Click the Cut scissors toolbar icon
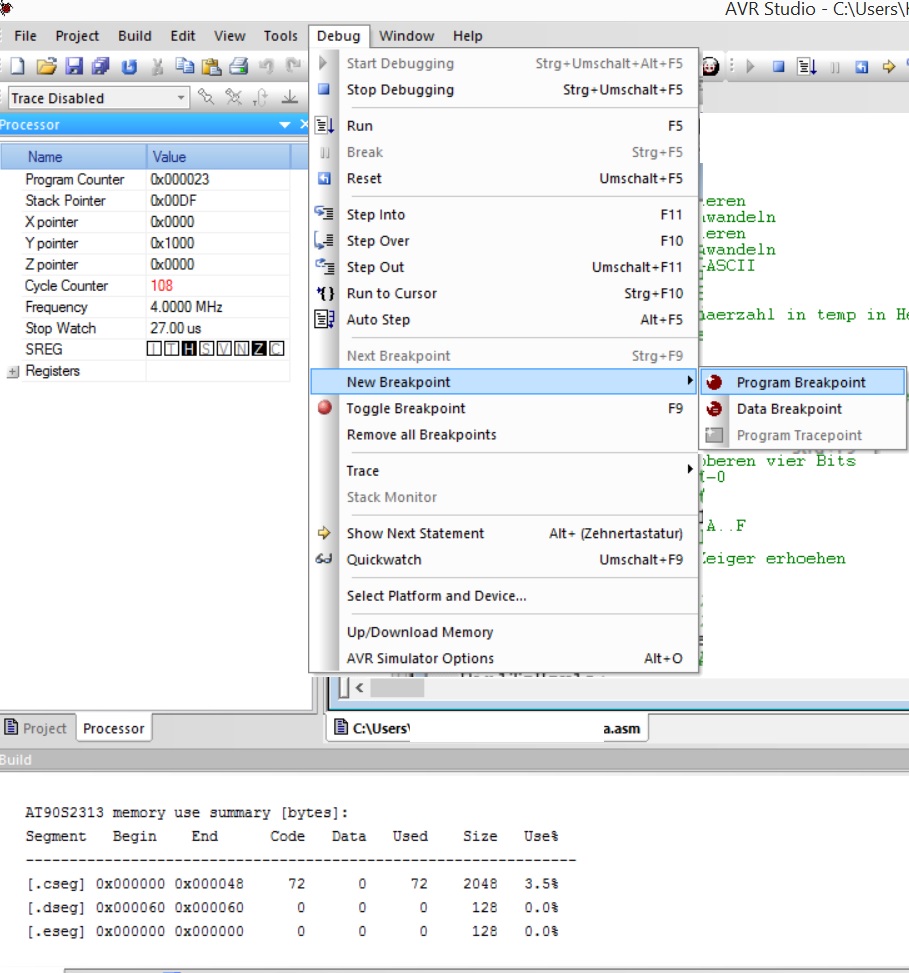Viewport: 909px width, 973px height. tap(157, 66)
